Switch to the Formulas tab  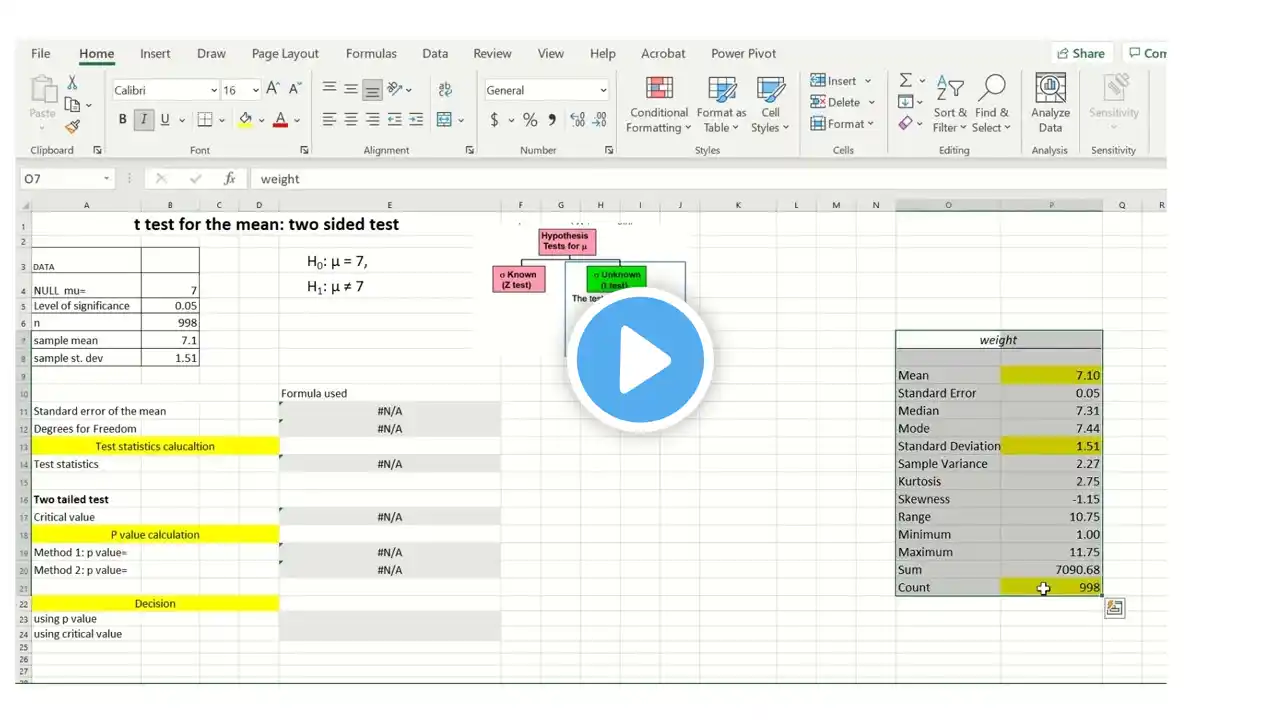coord(371,54)
